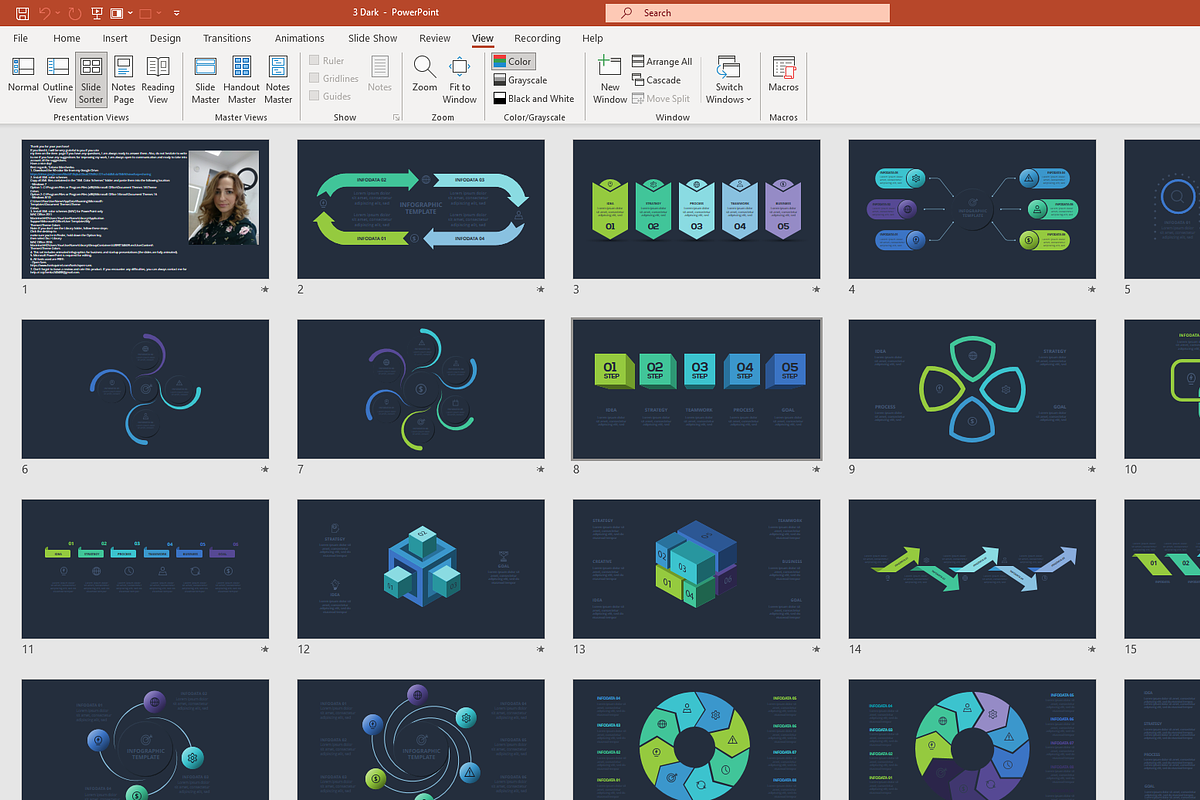Preview transition star under slide 8
This screenshot has height=800, width=1200.
pos(816,469)
